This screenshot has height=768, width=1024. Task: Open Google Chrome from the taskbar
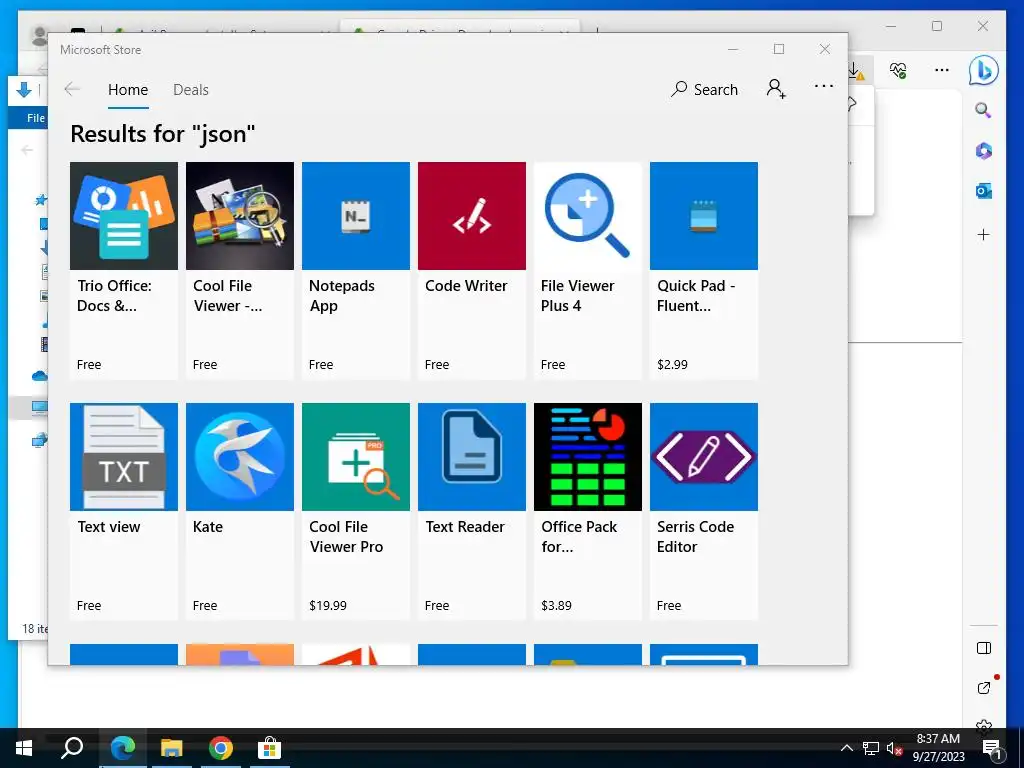tap(221, 748)
